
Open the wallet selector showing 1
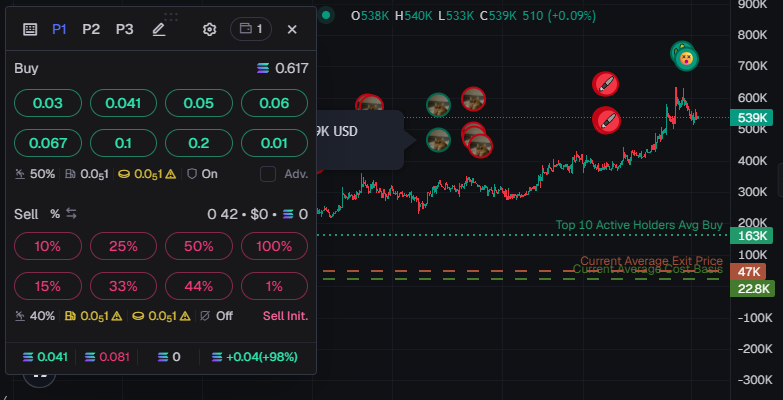[251, 29]
